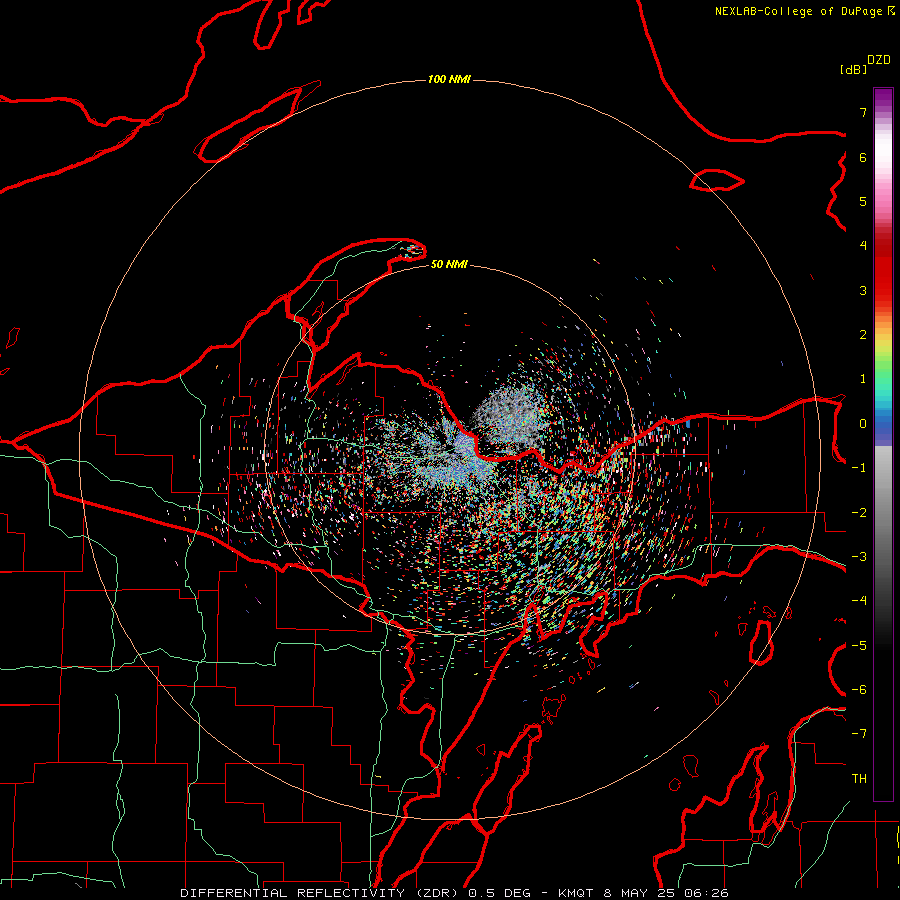Viewport: 900px width, 900px height.
Task: Click the -1 value on the color scale
Action: click(859, 468)
